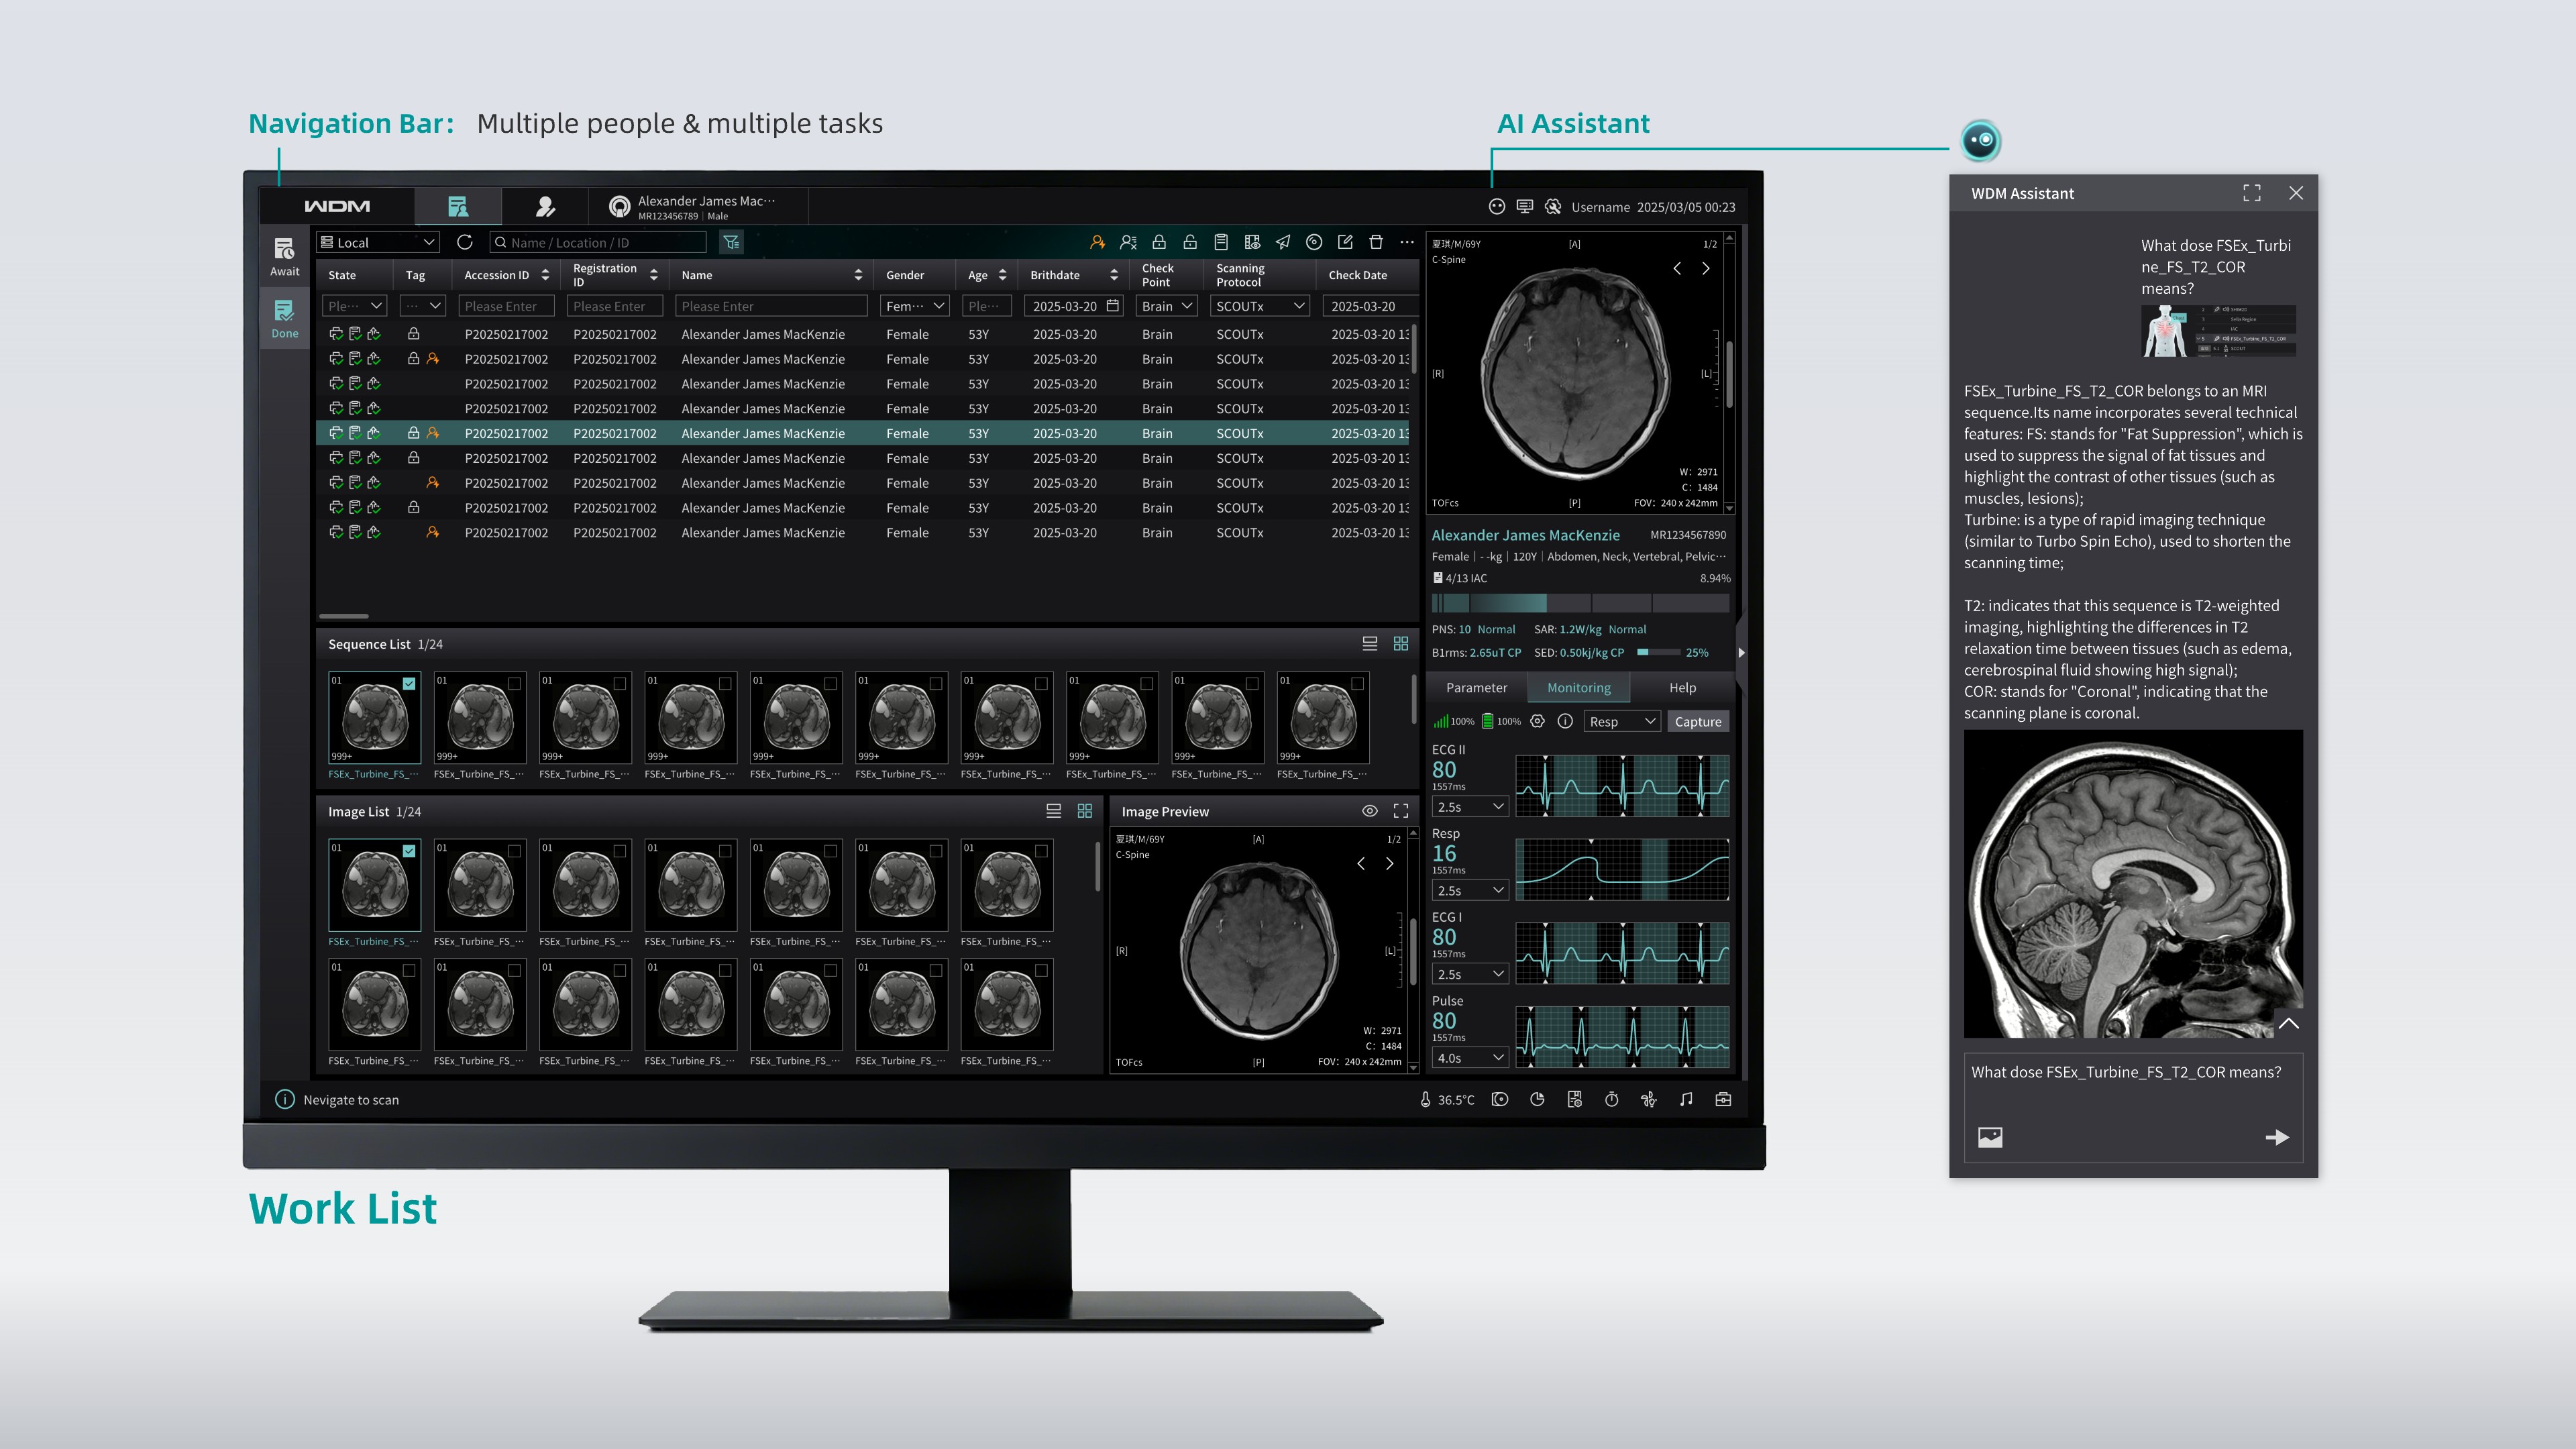2576x1449 pixels.
Task: Open the Check Point Brain filter dropdown
Action: coord(1167,306)
